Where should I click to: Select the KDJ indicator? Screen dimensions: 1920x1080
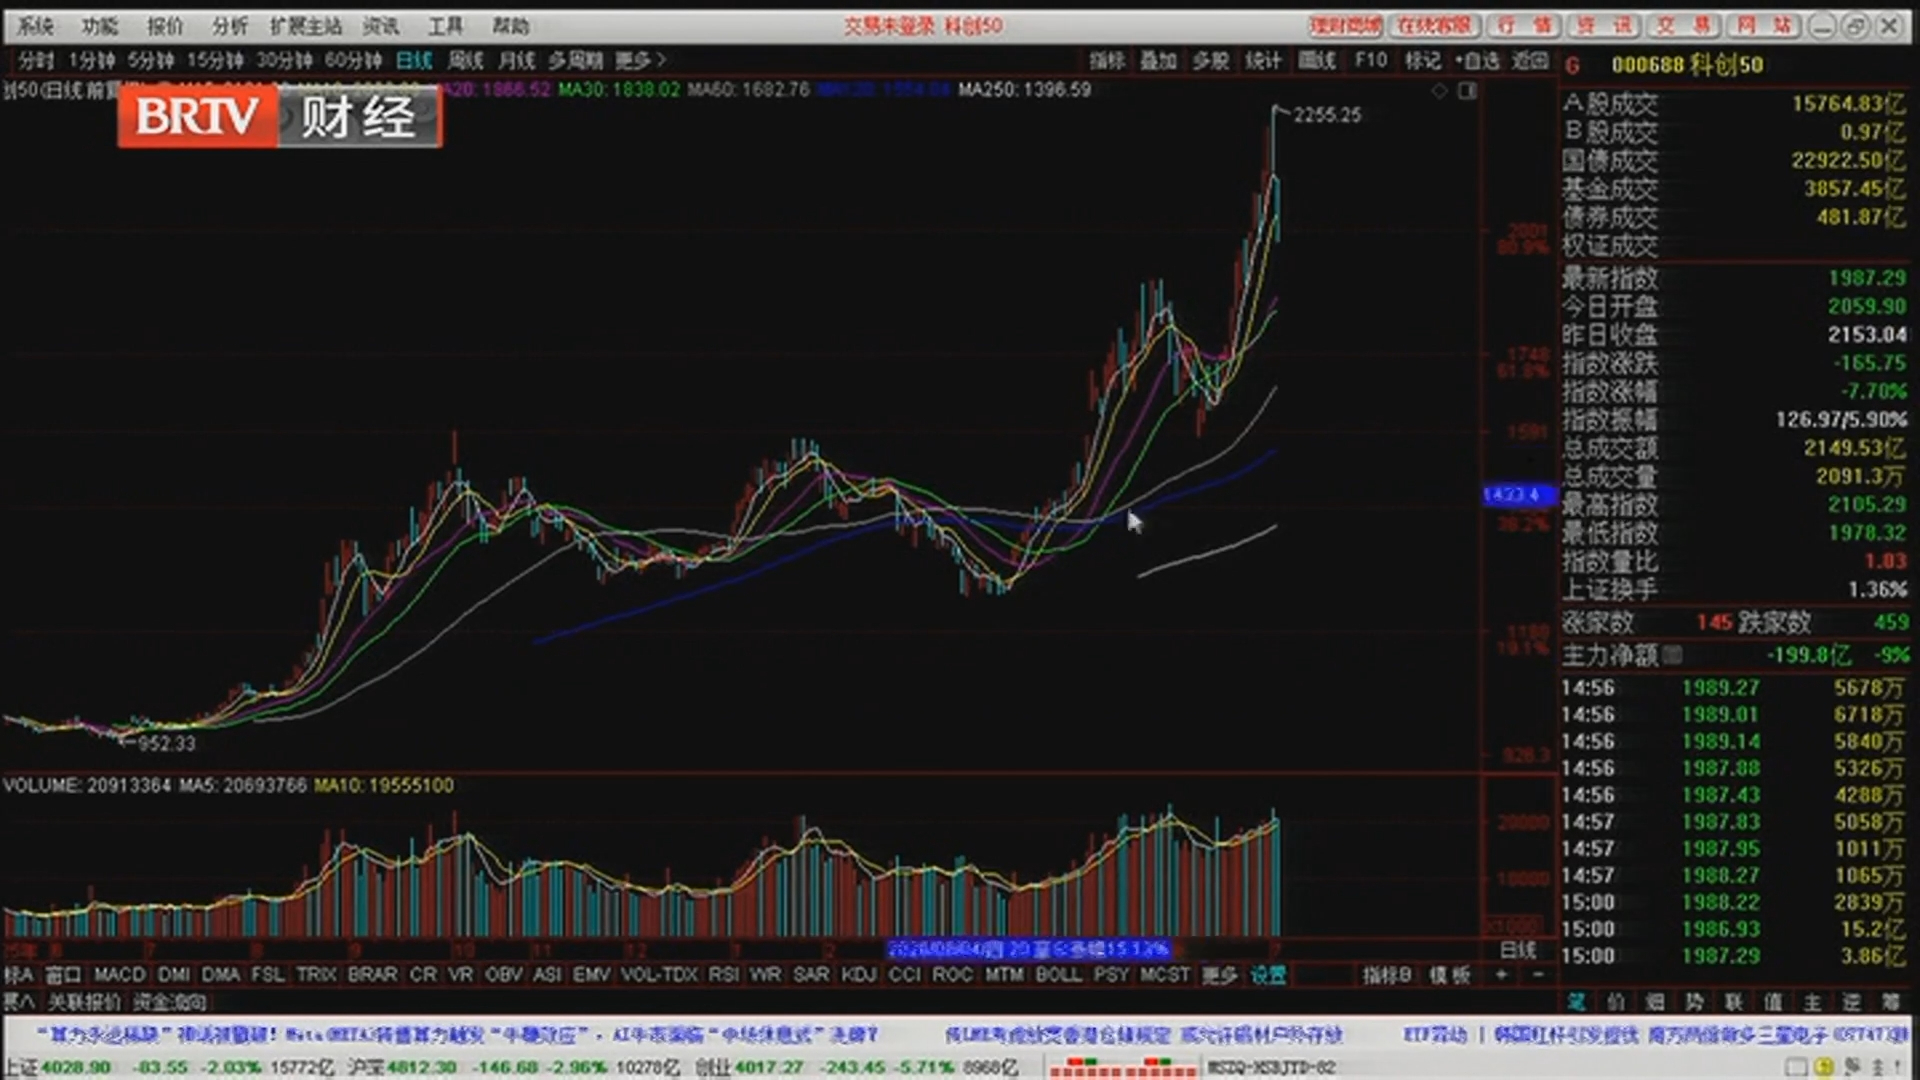(859, 974)
